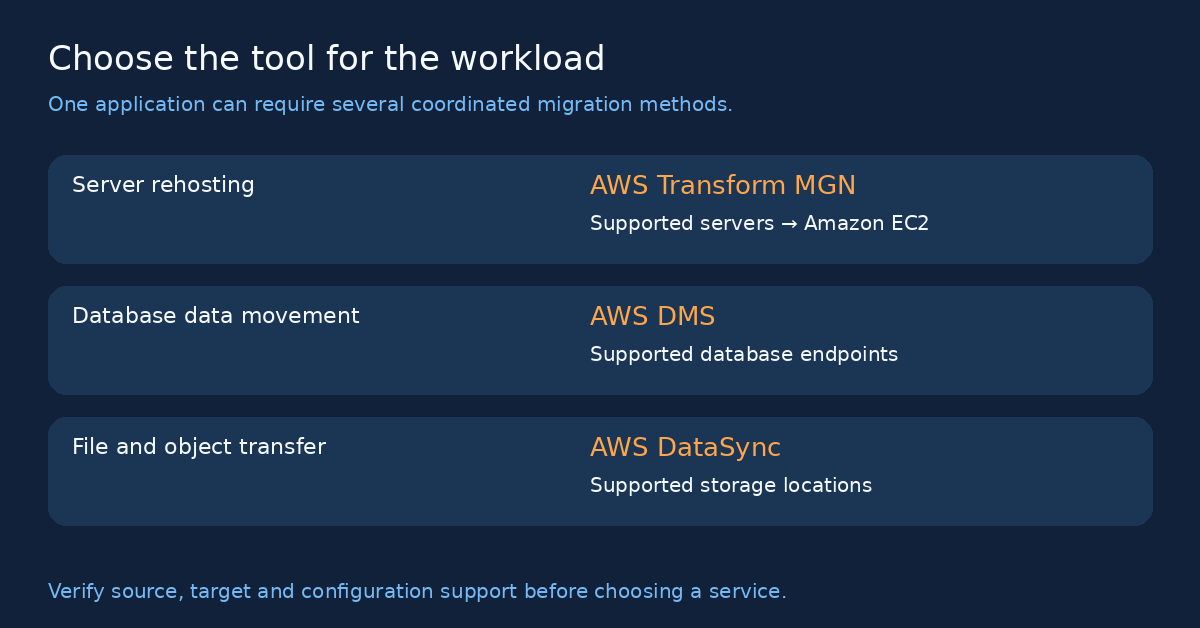This screenshot has height=628, width=1200.
Task: Click "Supported database endpoints" text
Action: pos(743,355)
